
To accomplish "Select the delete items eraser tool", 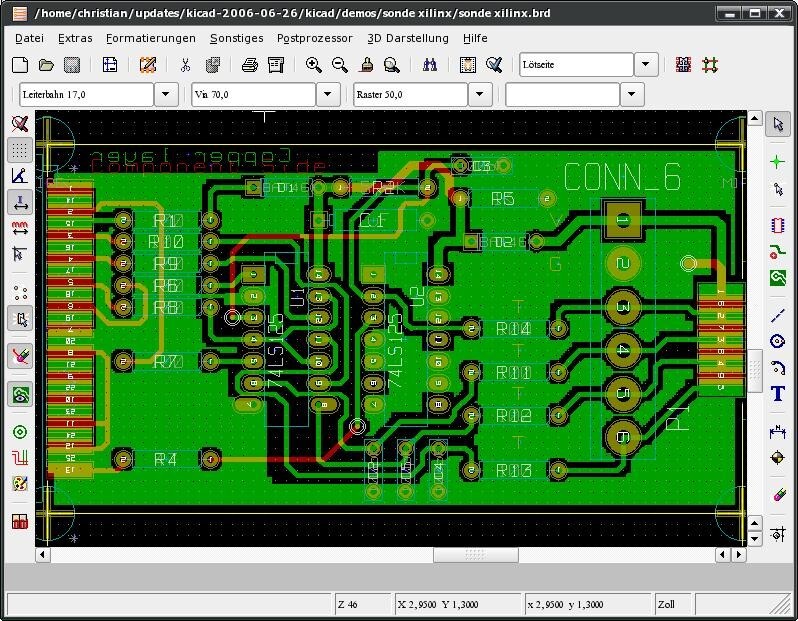I will click(778, 495).
